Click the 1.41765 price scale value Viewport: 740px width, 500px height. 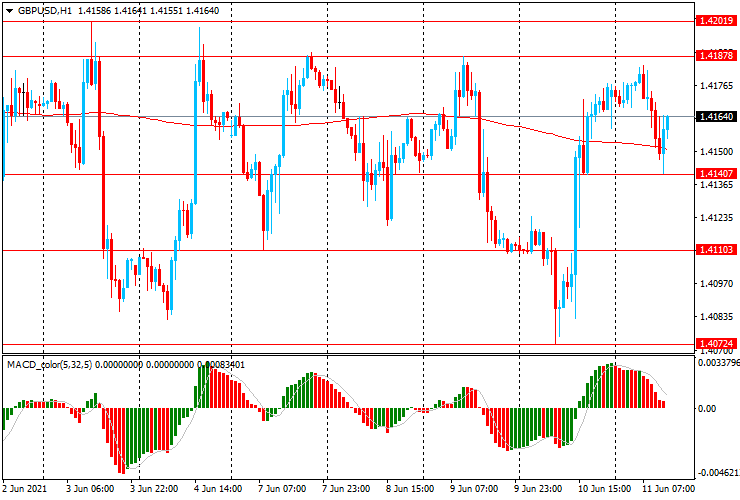tap(717, 86)
